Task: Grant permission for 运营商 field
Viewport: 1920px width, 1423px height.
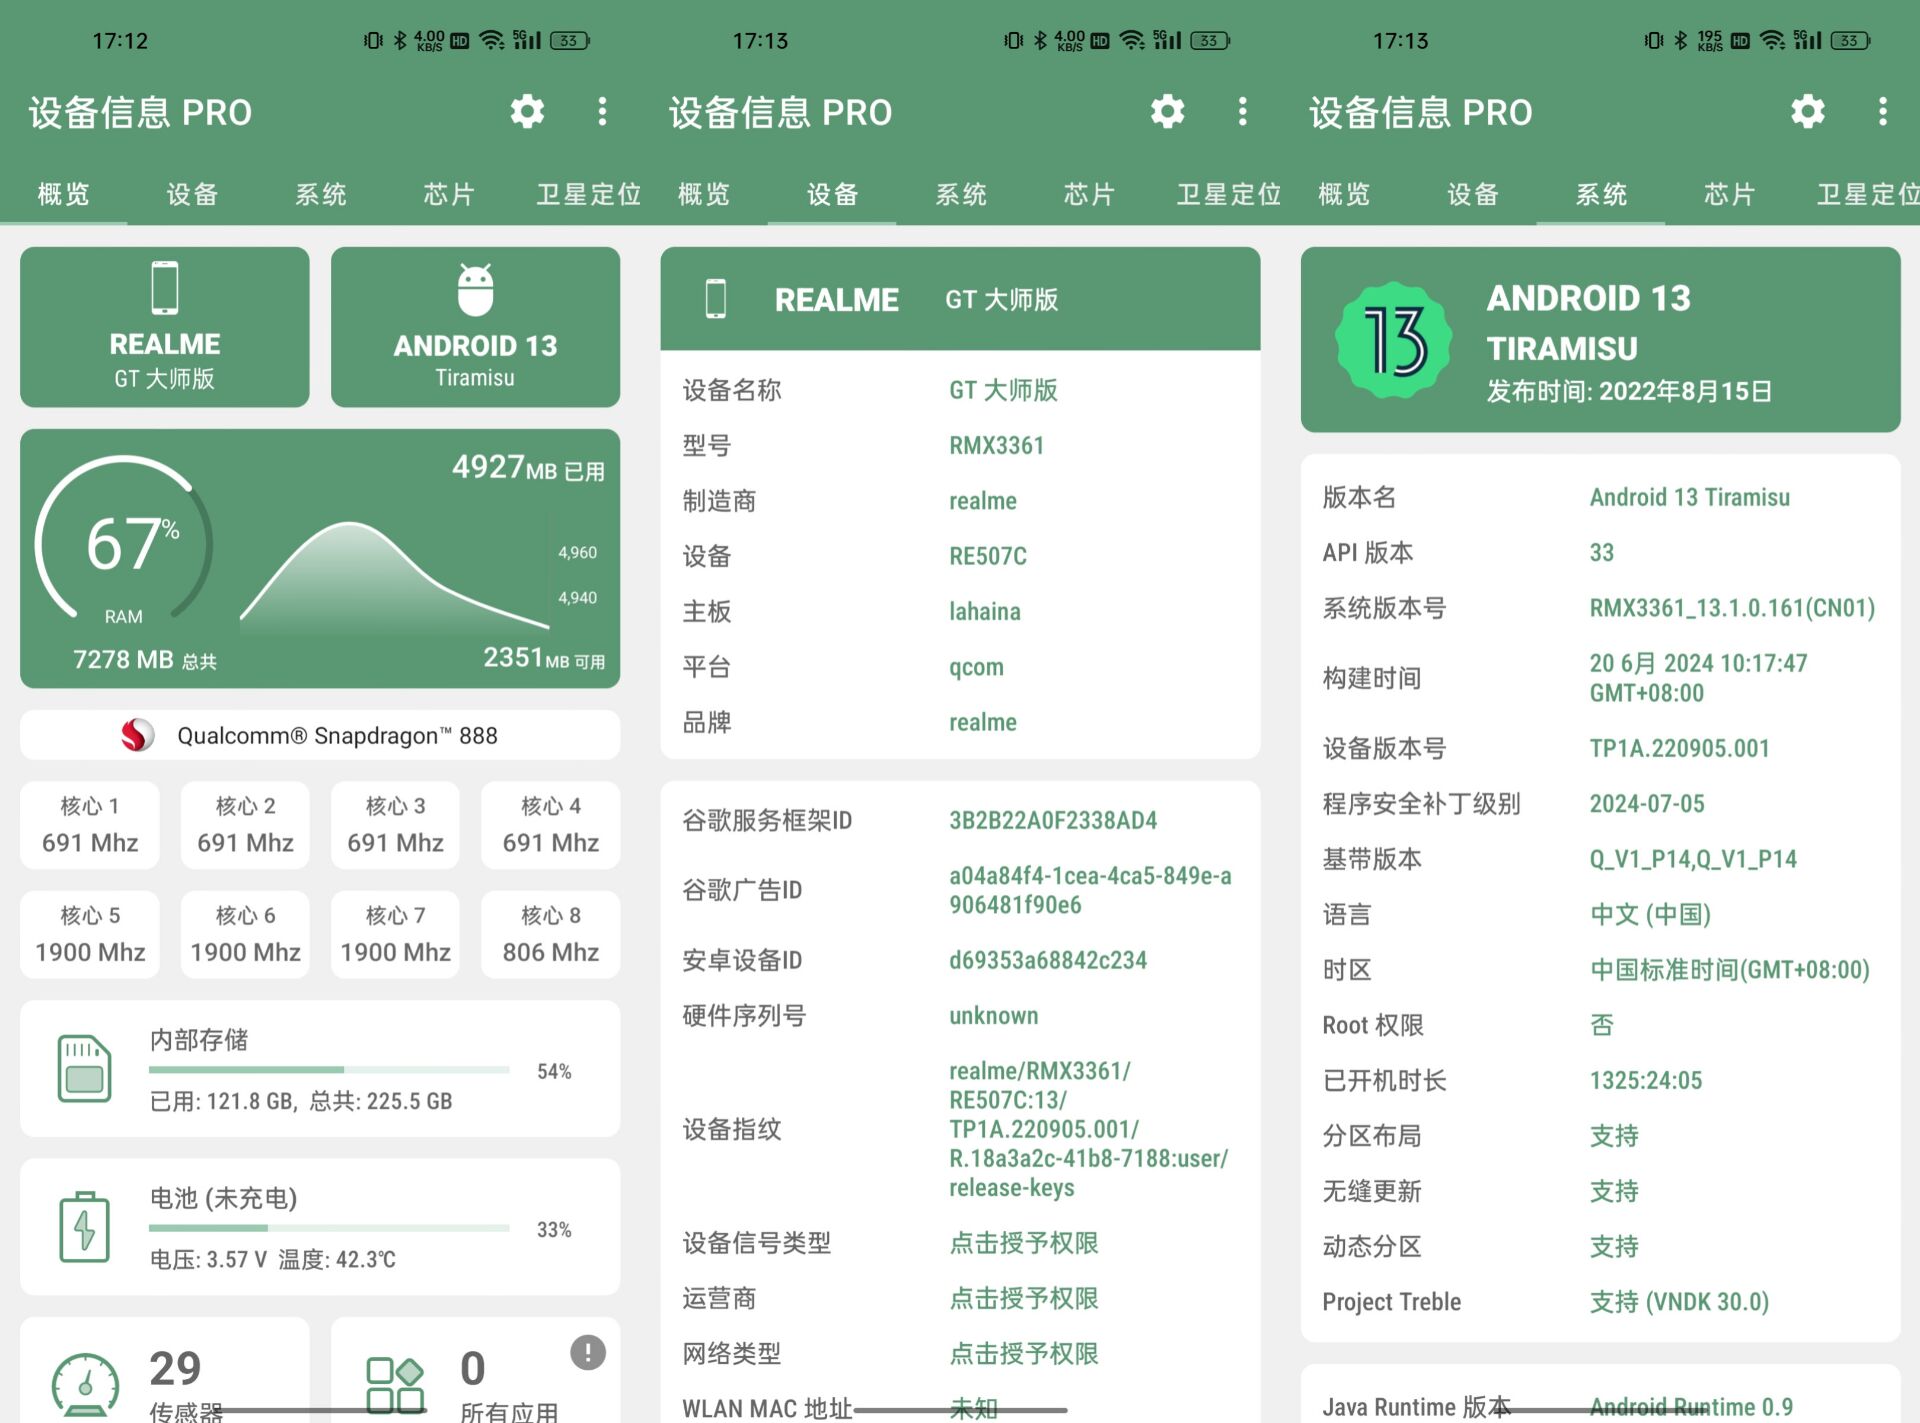Action: point(1024,1298)
